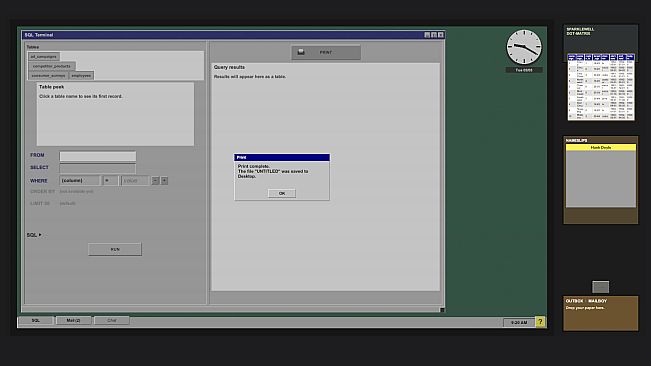Open Mail (2) from the taskbar
This screenshot has width=651, height=366.
click(73, 320)
